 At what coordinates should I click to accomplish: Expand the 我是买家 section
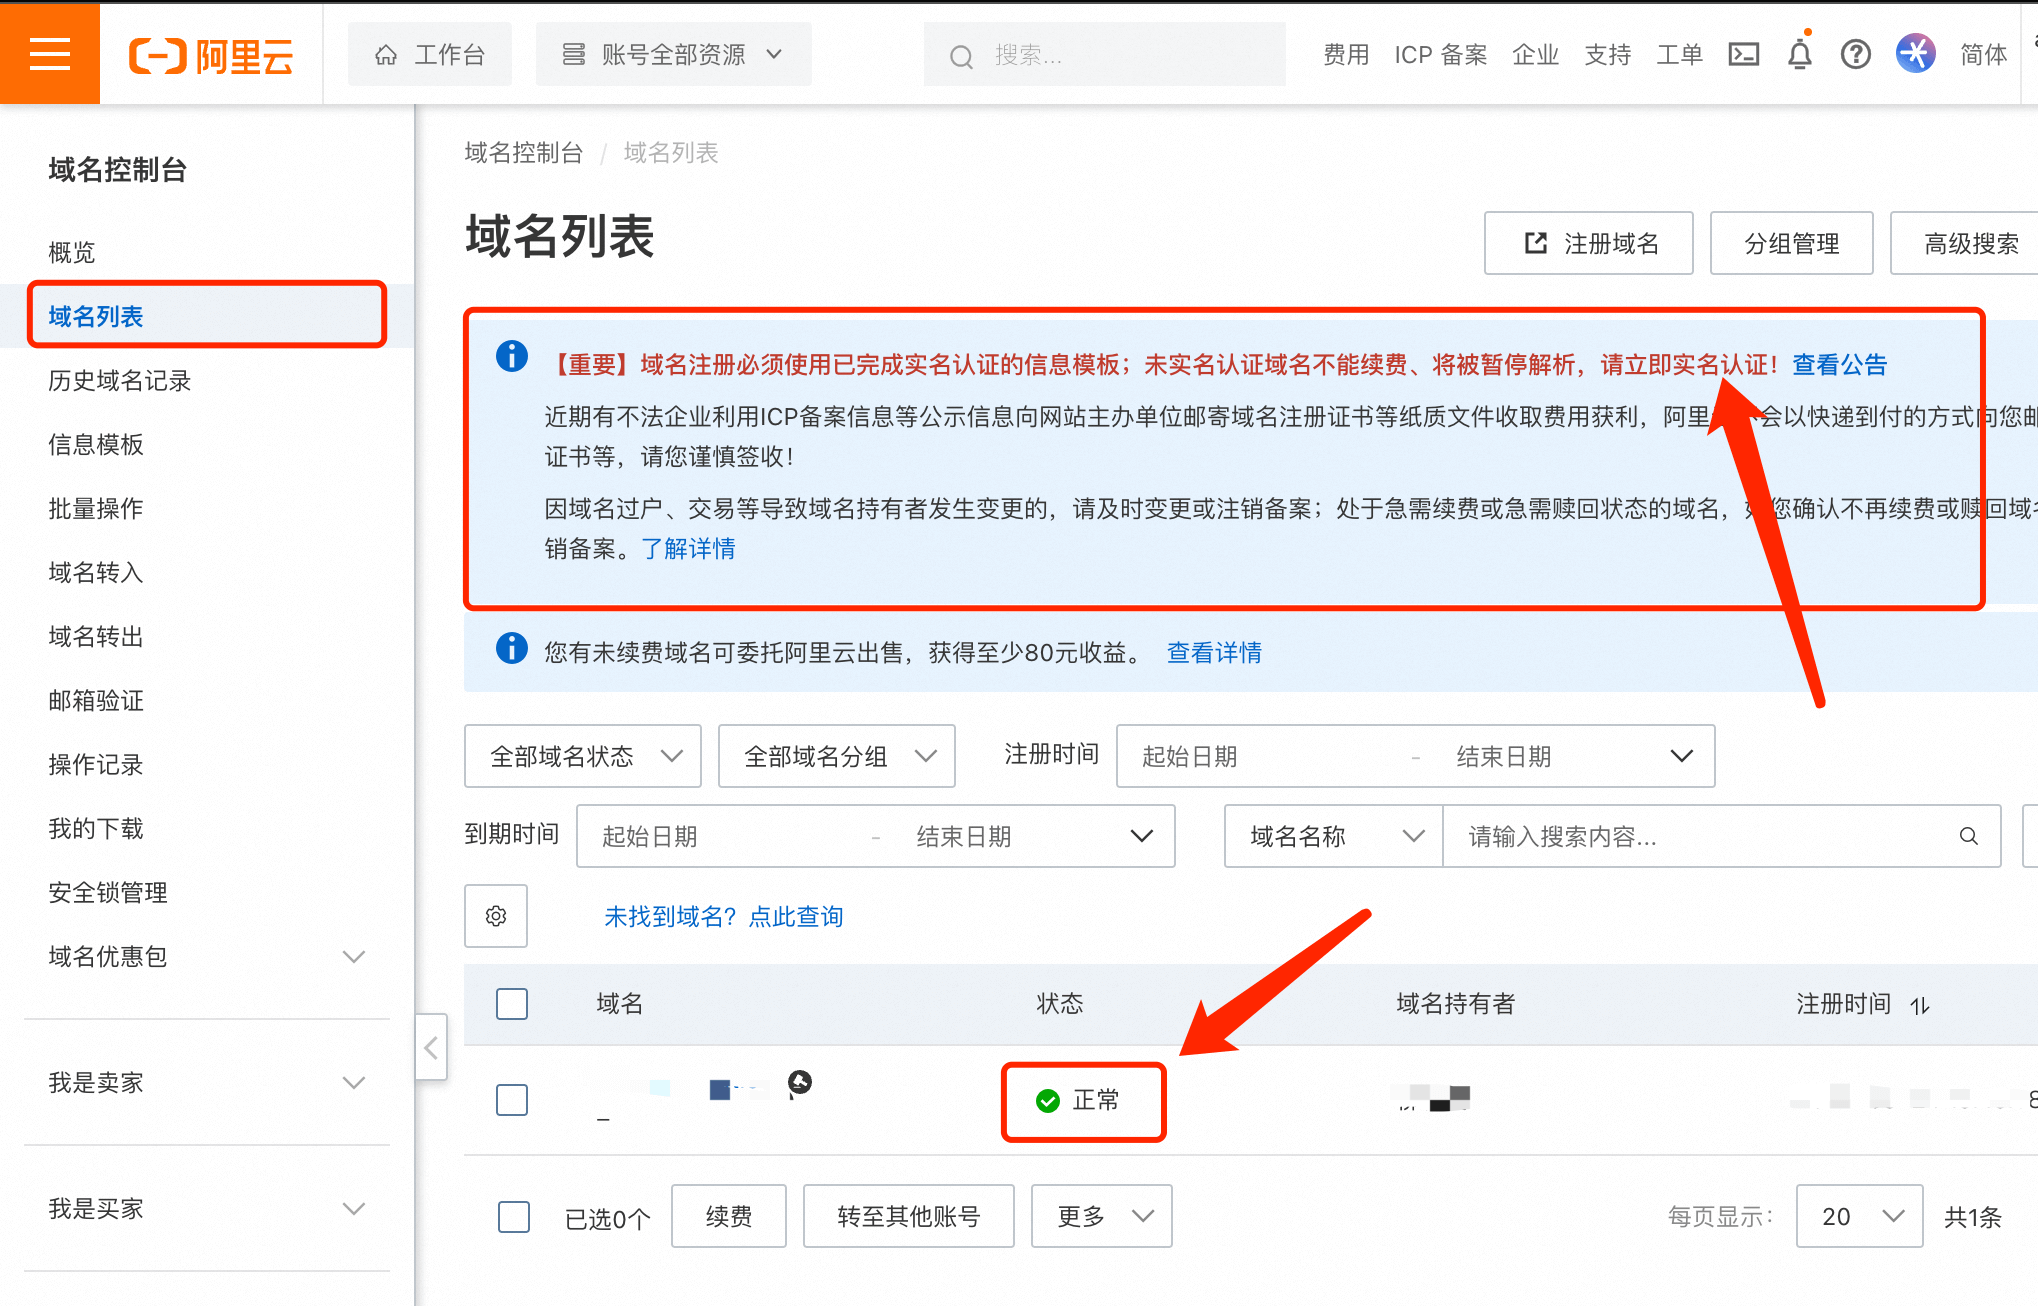207,1208
